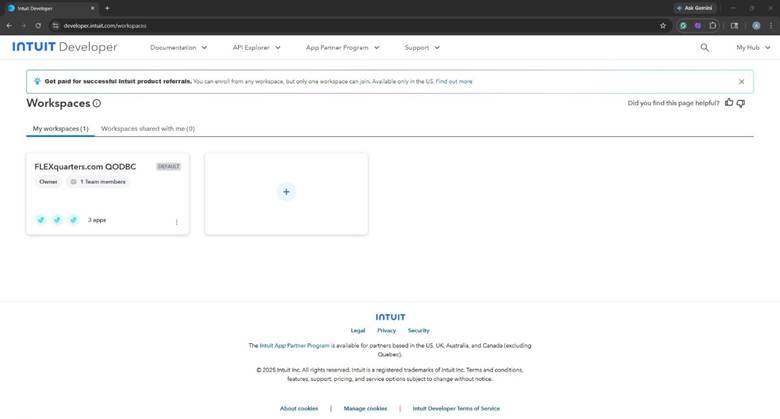
Task: Click the Owner tag on workspace card
Action: [x=48, y=182]
